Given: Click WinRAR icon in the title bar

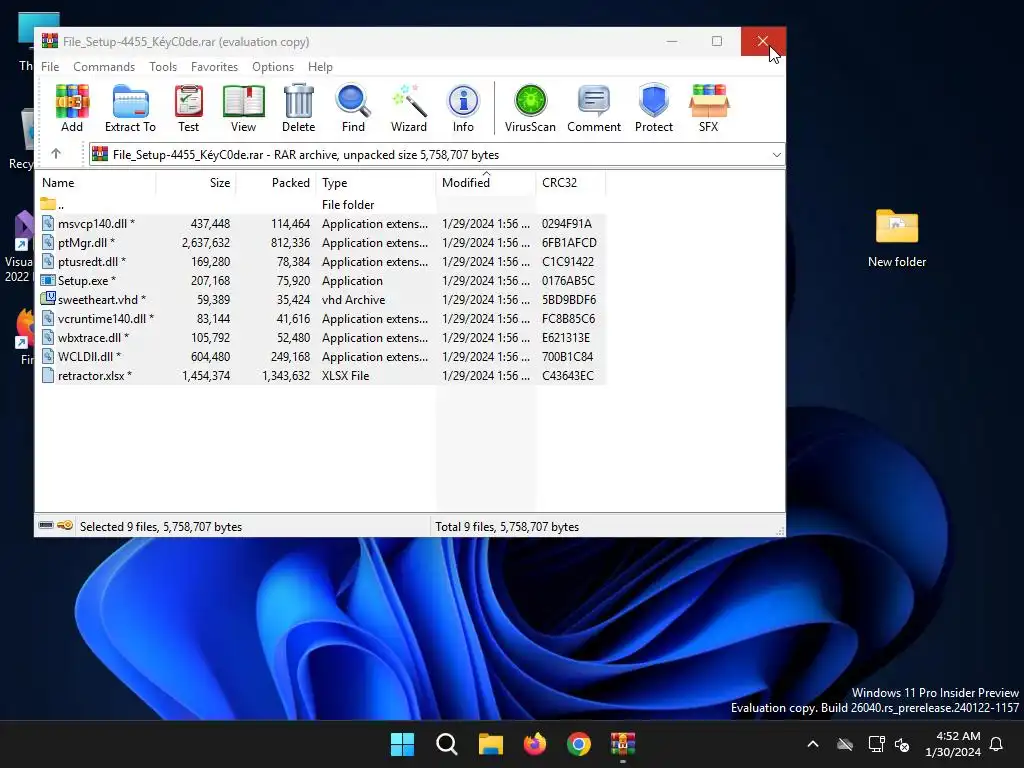Looking at the screenshot, I should click(x=50, y=41).
